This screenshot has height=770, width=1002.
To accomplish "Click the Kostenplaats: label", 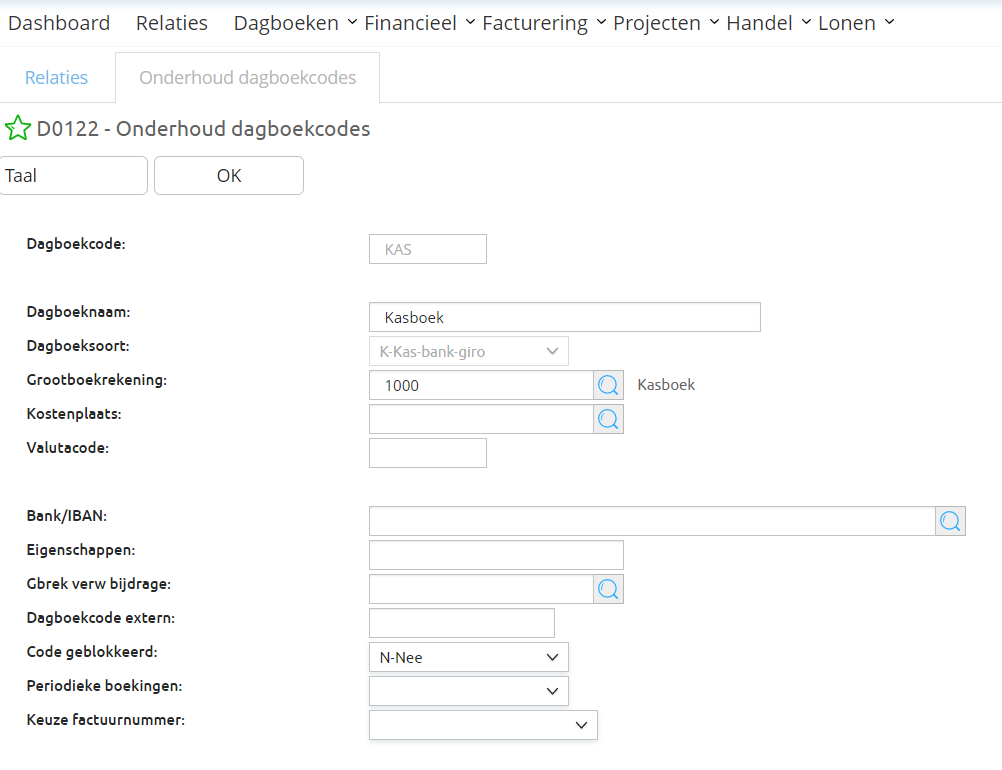I will tap(74, 413).
